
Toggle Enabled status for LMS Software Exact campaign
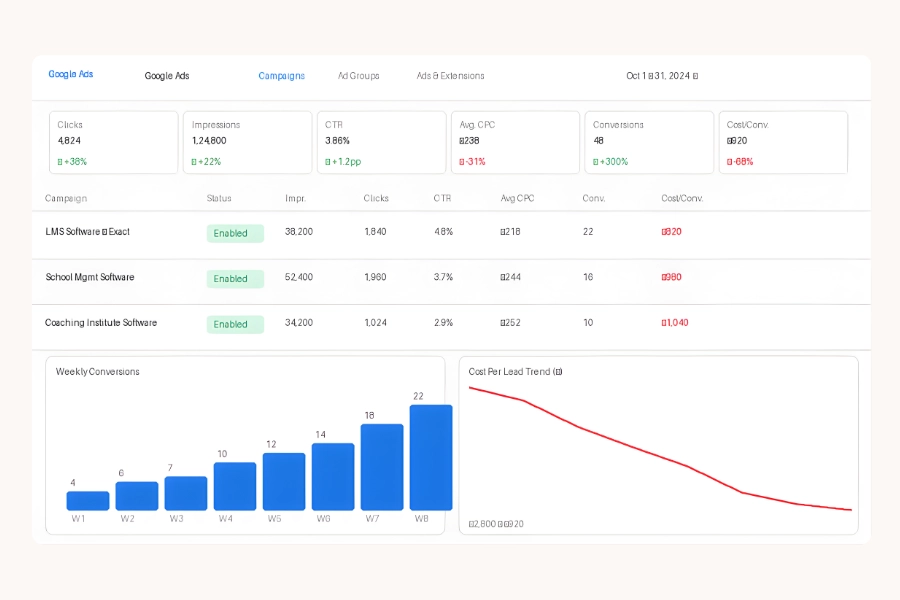pos(234,233)
